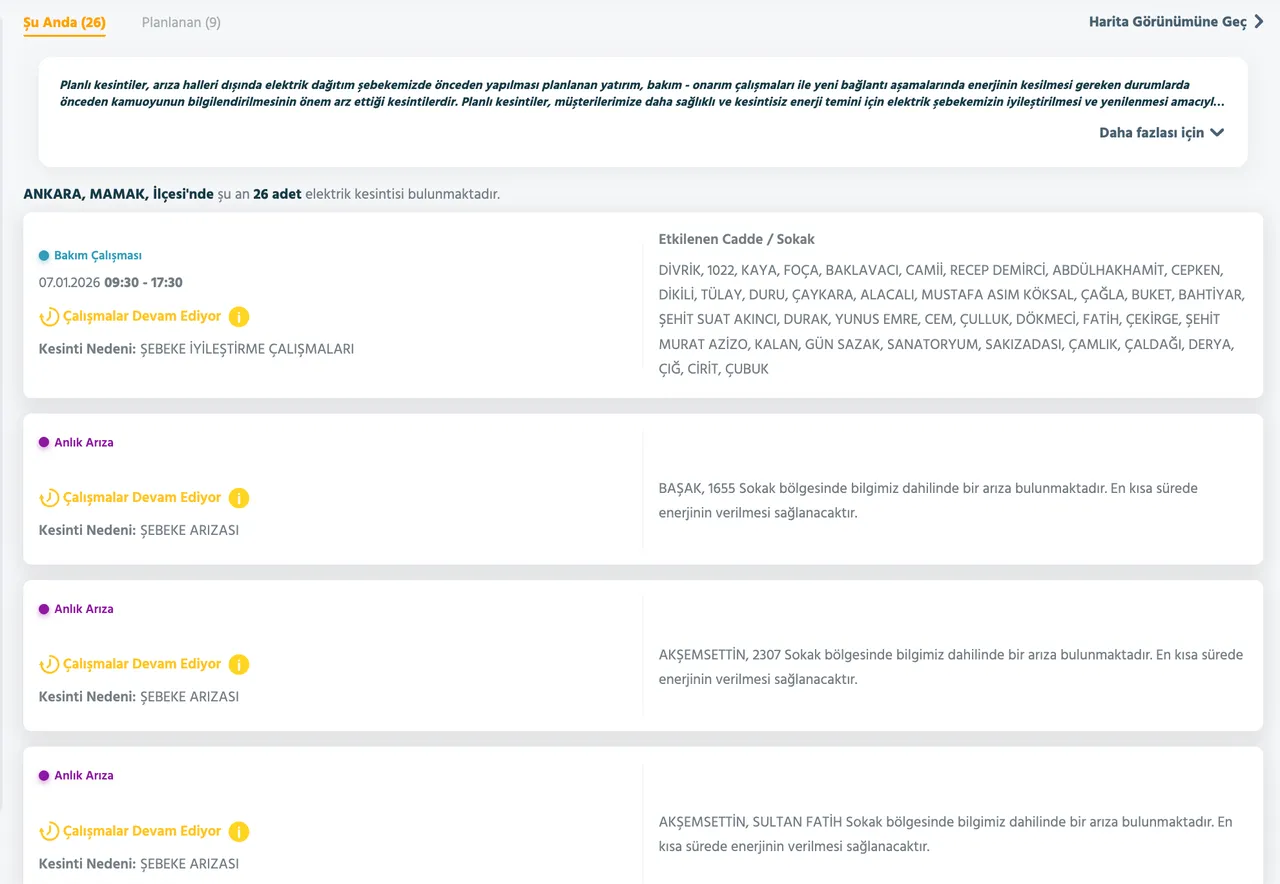
Task: Open the info icon in the Bakım Çalışması card
Action: click(238, 317)
